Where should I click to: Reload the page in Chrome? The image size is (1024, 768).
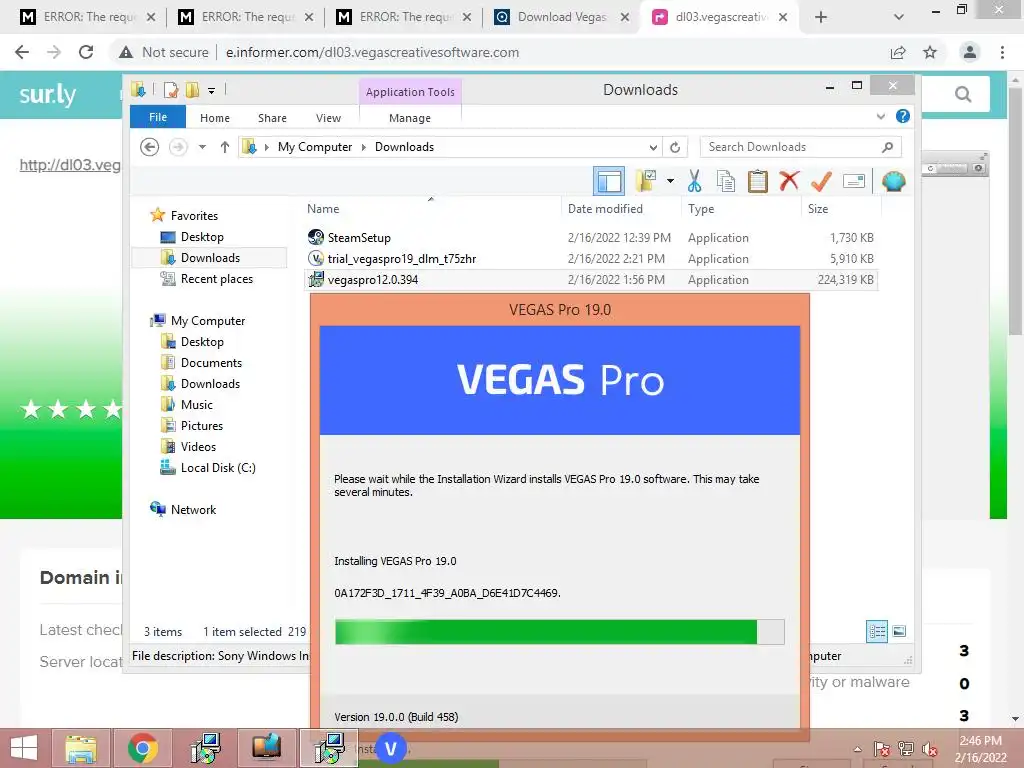tap(86, 52)
